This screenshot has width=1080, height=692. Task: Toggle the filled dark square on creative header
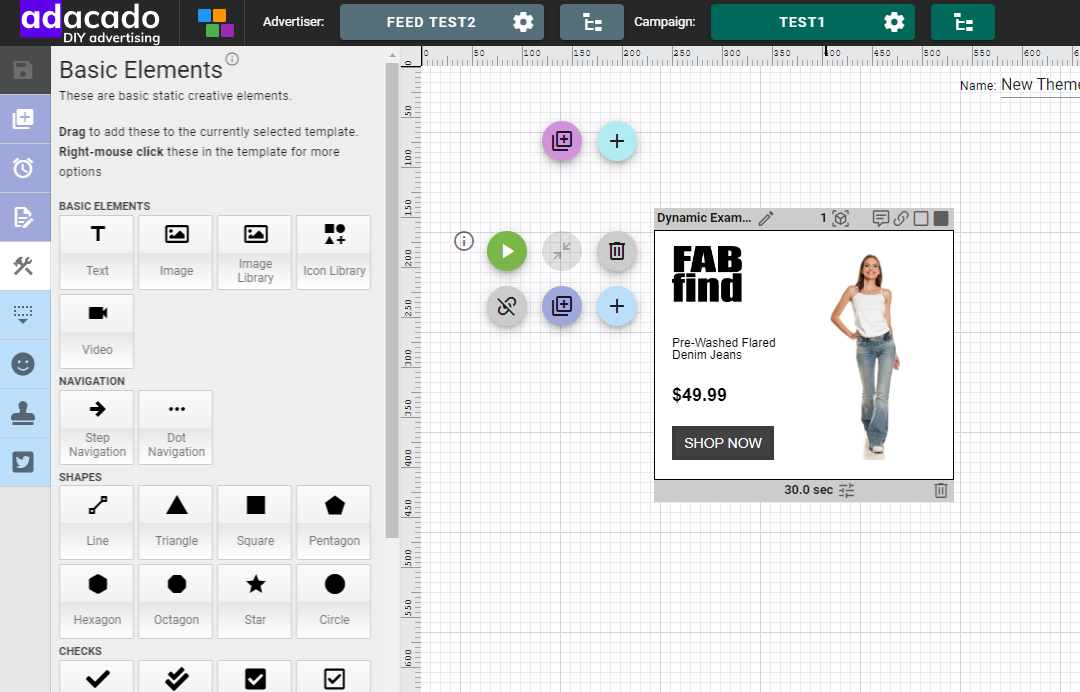(941, 219)
